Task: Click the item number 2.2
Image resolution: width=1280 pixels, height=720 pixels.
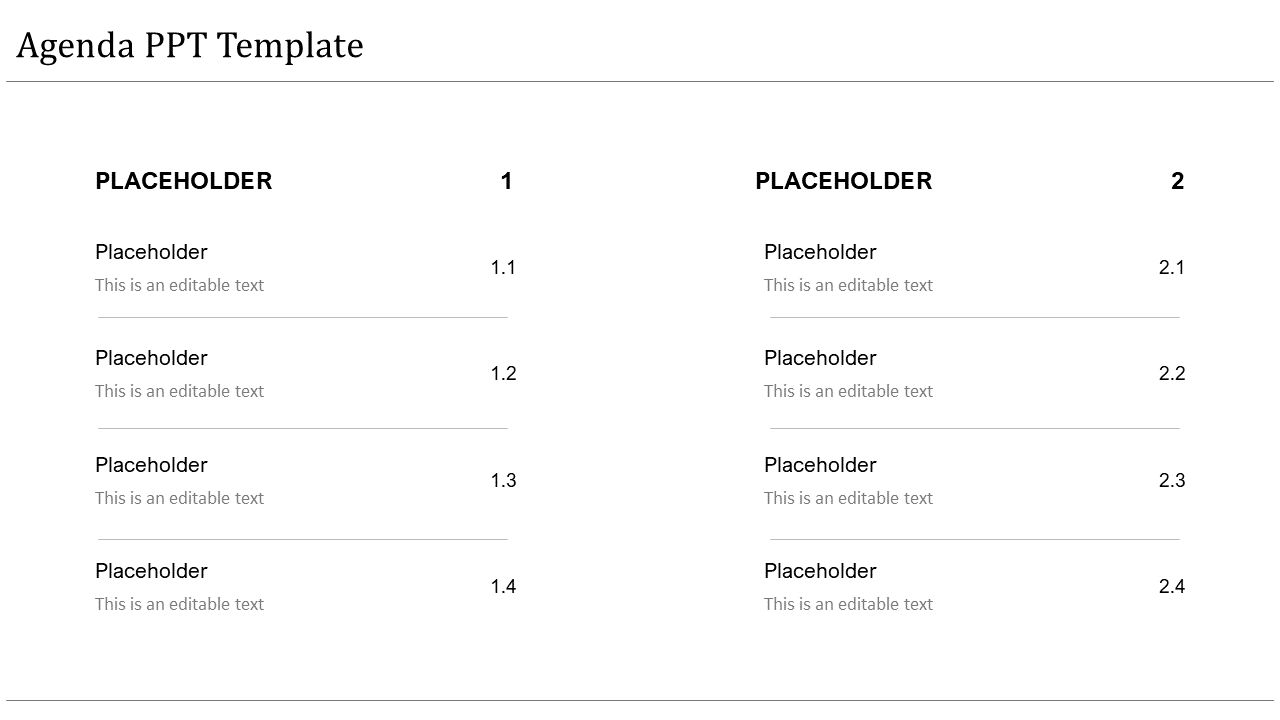Action: tap(1172, 373)
